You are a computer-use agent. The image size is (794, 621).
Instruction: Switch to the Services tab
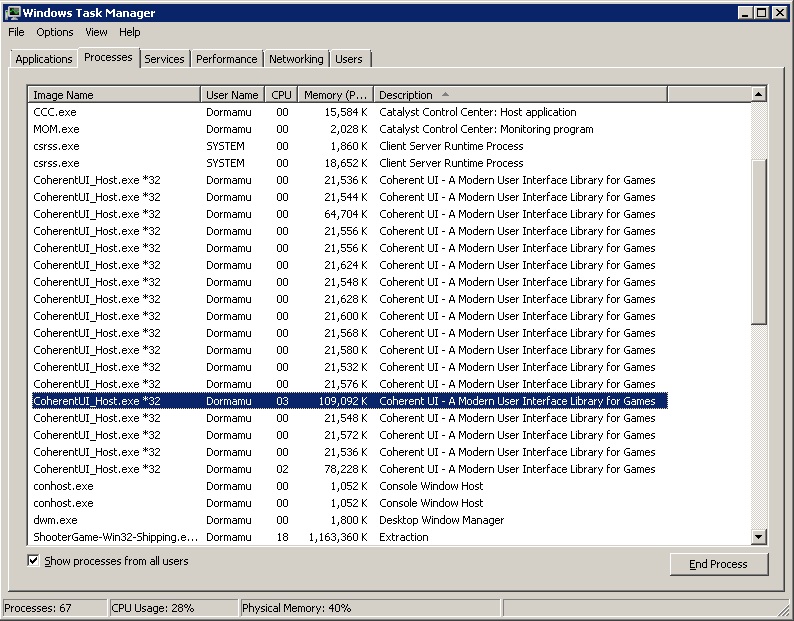click(x=164, y=59)
